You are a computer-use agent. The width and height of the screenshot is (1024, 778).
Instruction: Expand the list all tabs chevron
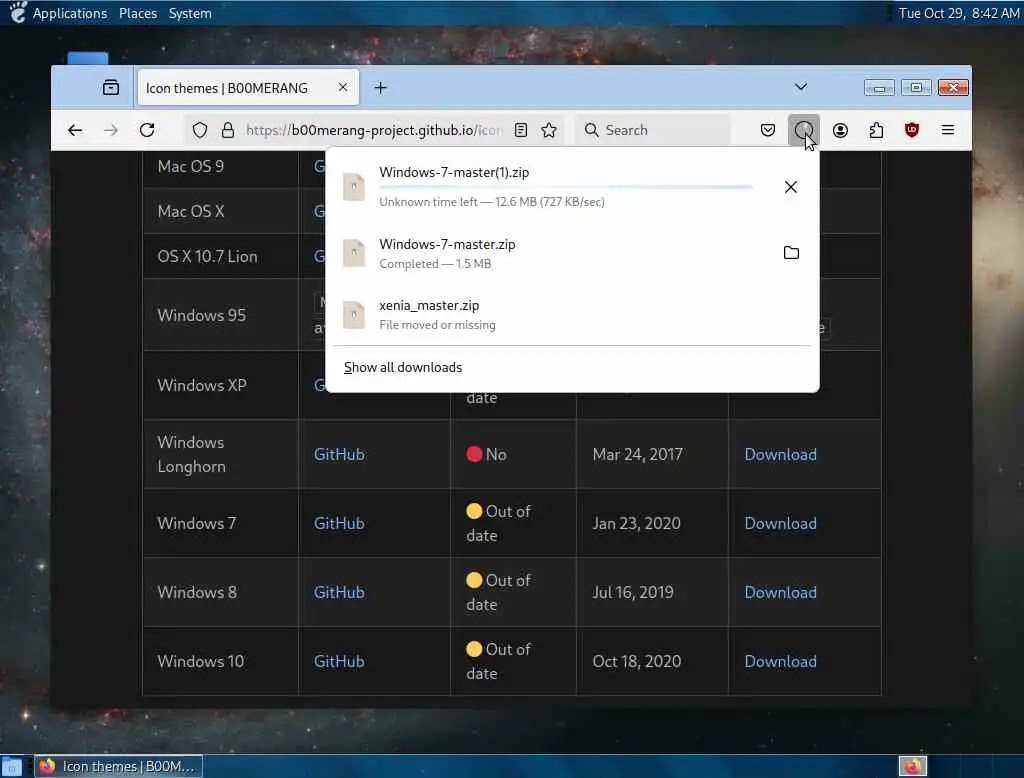[801, 87]
